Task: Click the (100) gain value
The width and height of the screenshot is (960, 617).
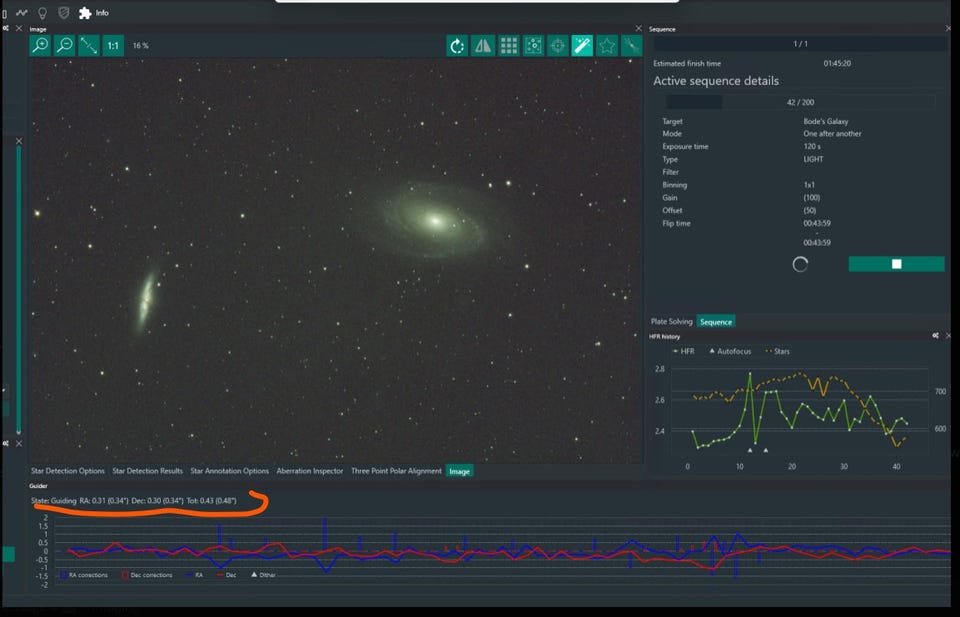Action: (x=811, y=198)
